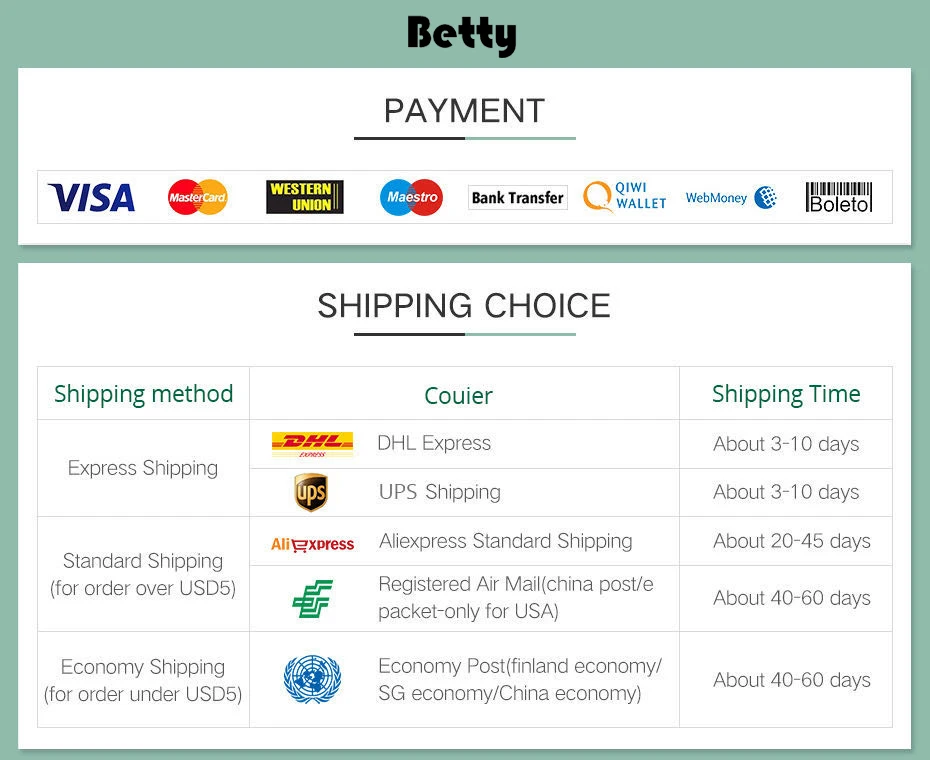Select the MasterCard logo
930x760 pixels.
[198, 198]
